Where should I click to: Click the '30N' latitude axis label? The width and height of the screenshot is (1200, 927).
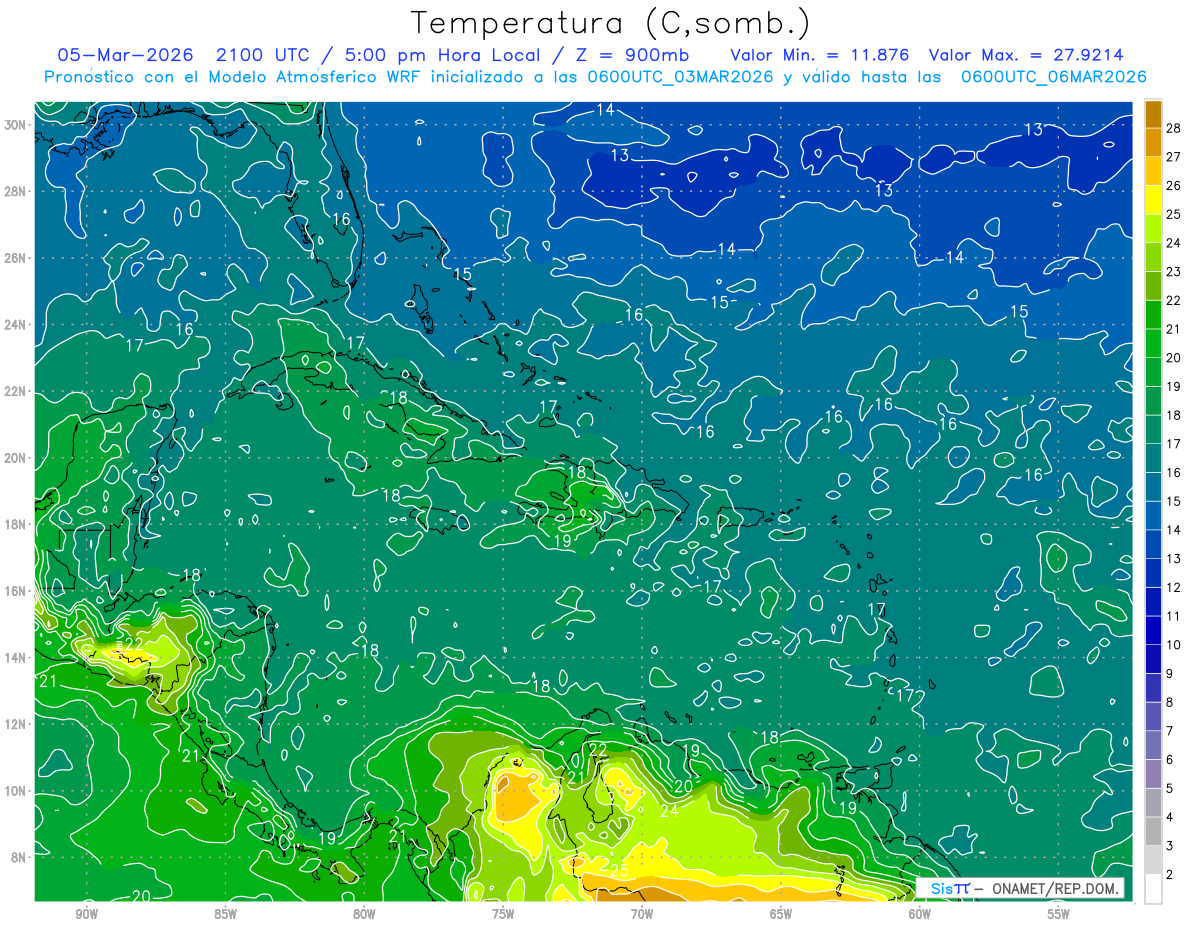pyautogui.click(x=14, y=125)
